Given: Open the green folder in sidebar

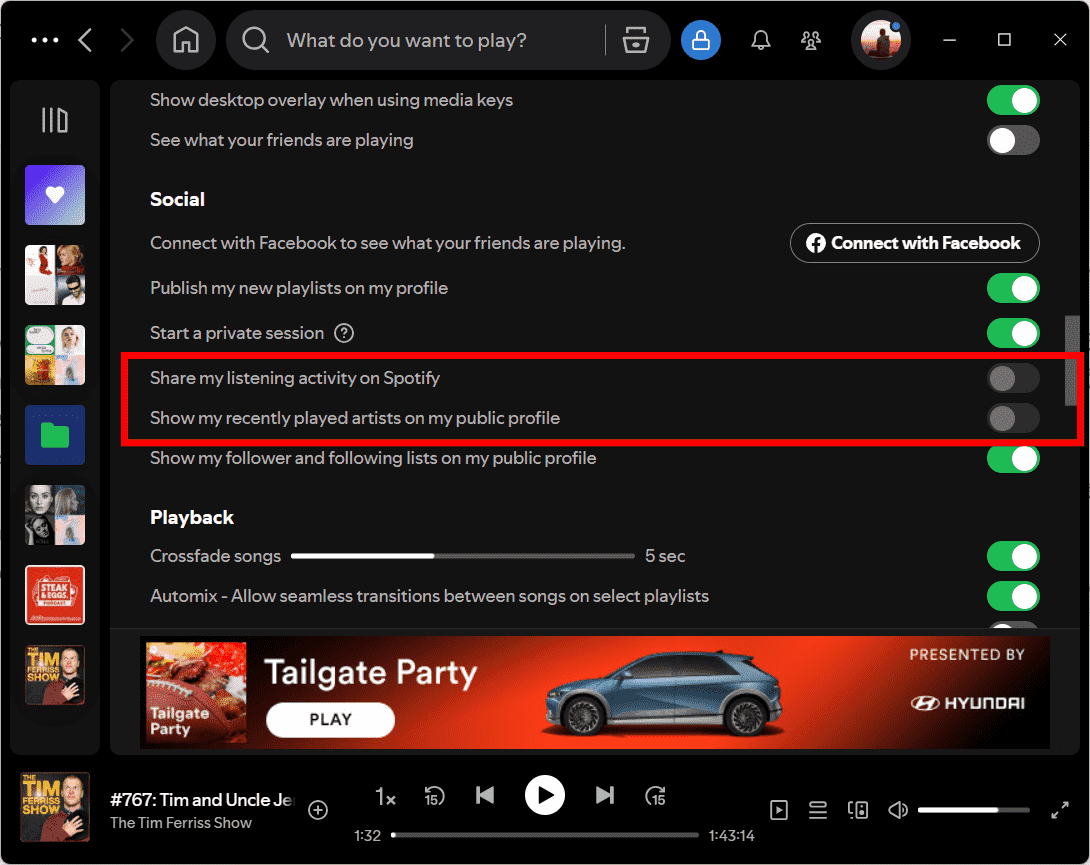Looking at the screenshot, I should [55, 435].
